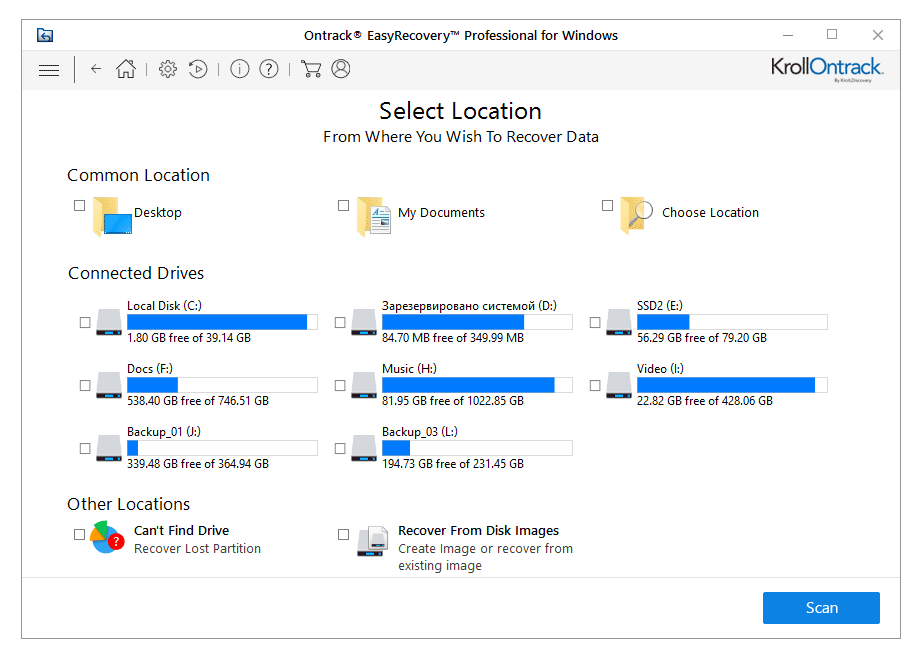Click the "Зарезервировано системой (D:)" drive name
This screenshot has height=660, width=924.
point(470,306)
